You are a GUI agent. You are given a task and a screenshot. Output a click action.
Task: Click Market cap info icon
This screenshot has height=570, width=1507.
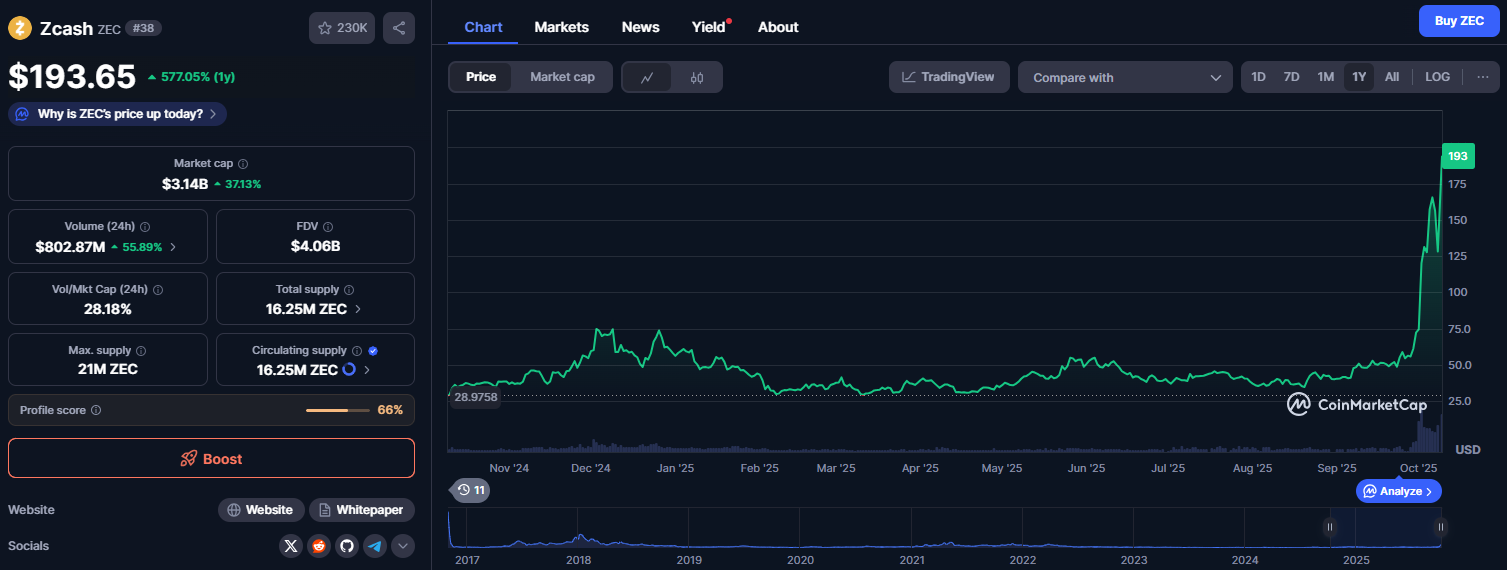243,164
